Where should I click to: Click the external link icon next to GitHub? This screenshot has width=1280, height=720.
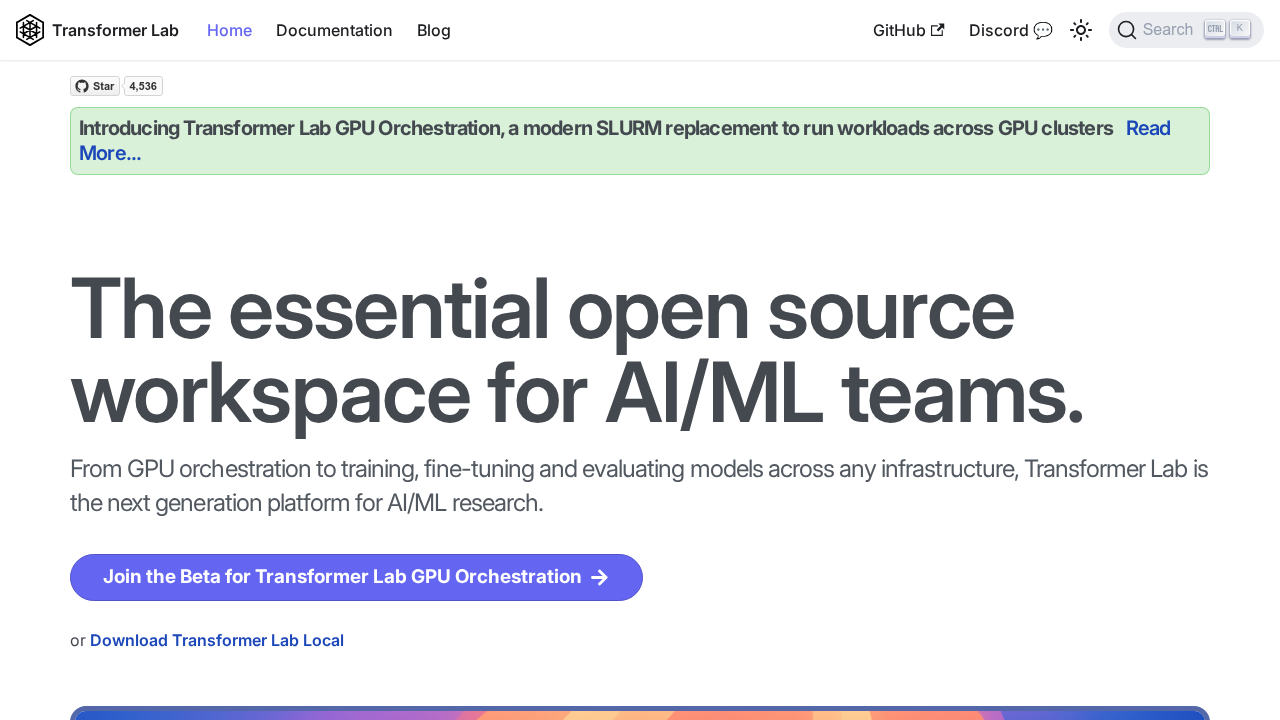click(938, 29)
